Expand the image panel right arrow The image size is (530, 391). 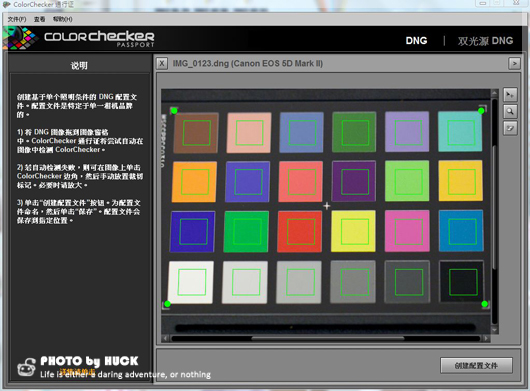514,63
